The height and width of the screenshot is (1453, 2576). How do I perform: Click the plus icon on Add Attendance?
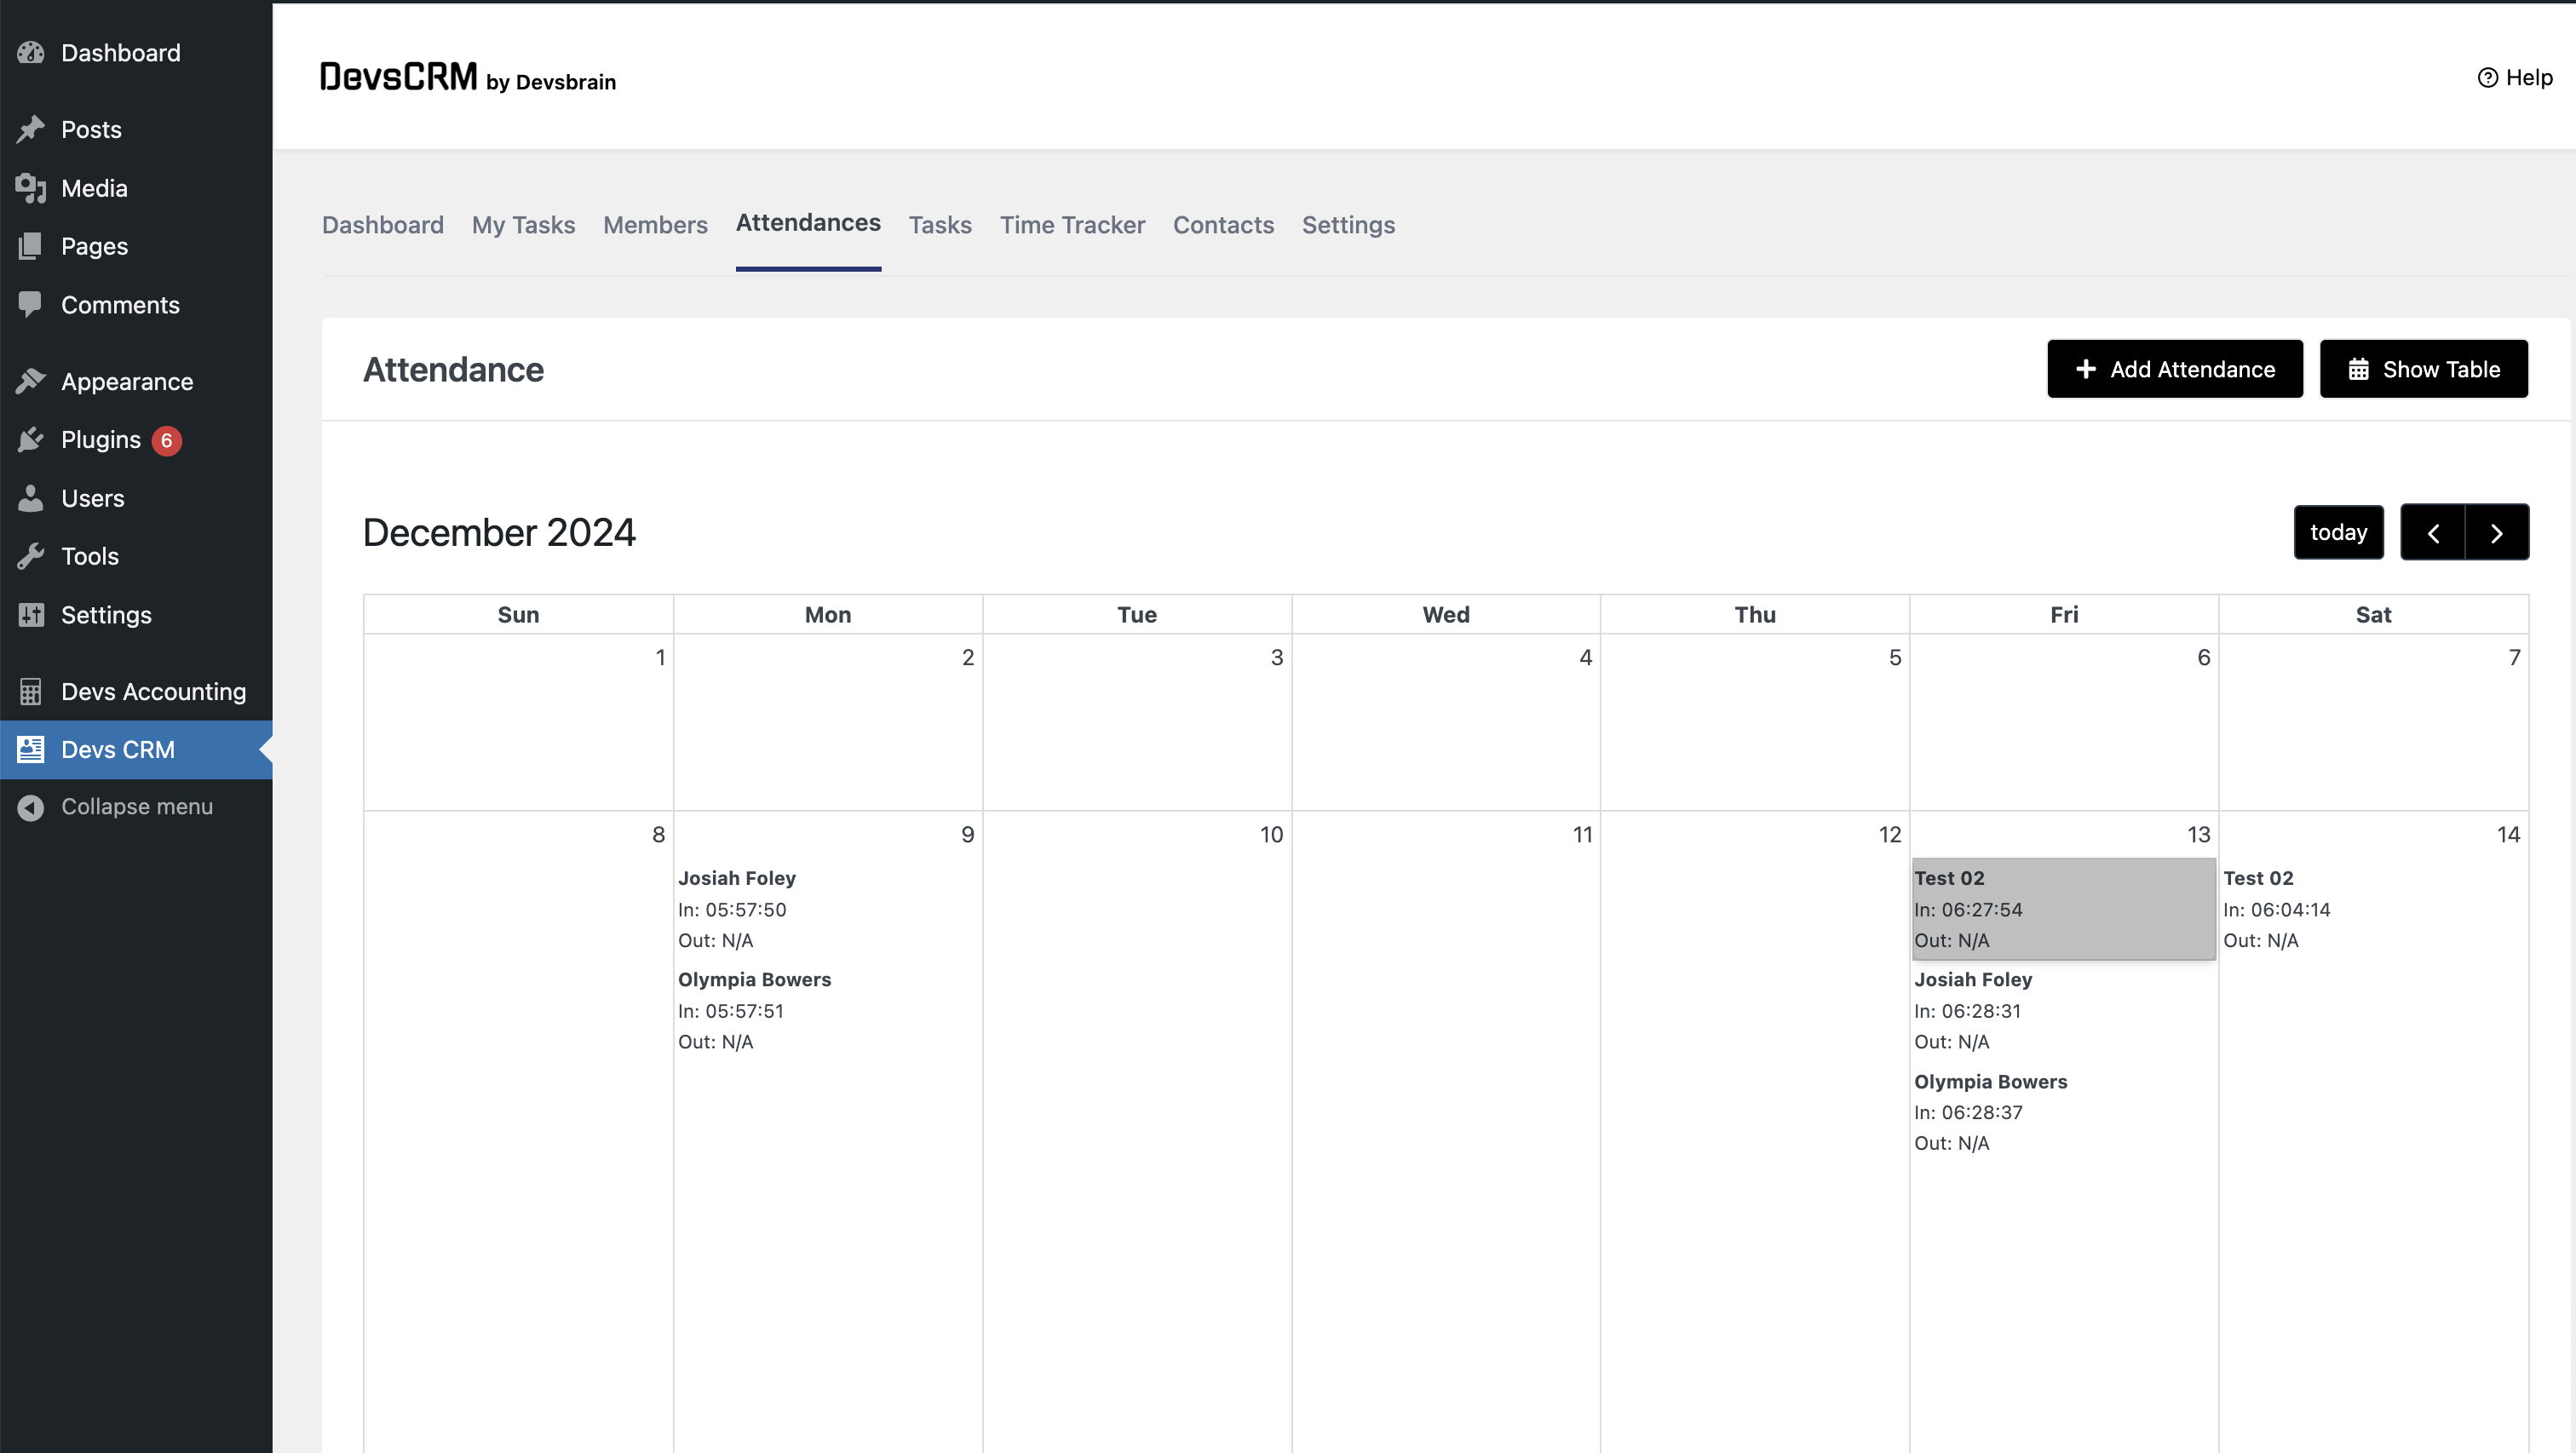pos(2085,369)
